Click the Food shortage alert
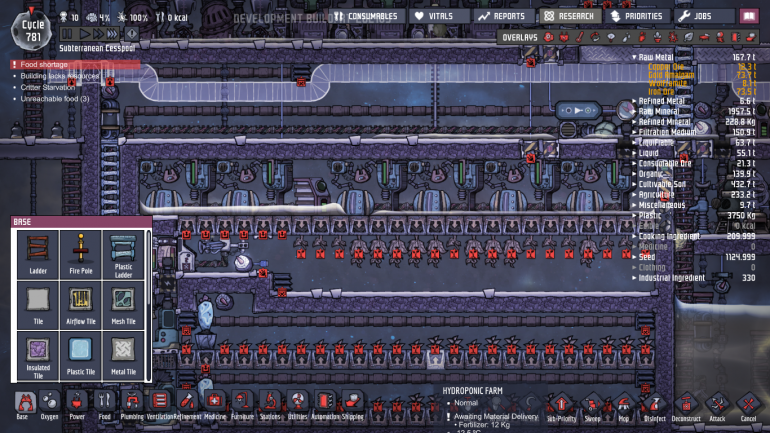Image resolution: width=770 pixels, height=433 pixels. coord(75,64)
